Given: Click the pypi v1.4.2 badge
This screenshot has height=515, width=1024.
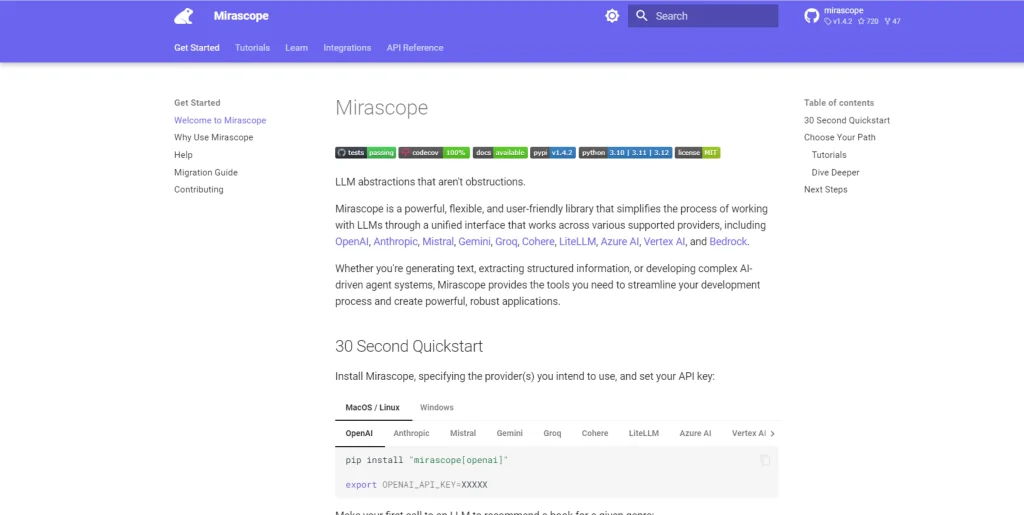Looking at the screenshot, I should 552,153.
